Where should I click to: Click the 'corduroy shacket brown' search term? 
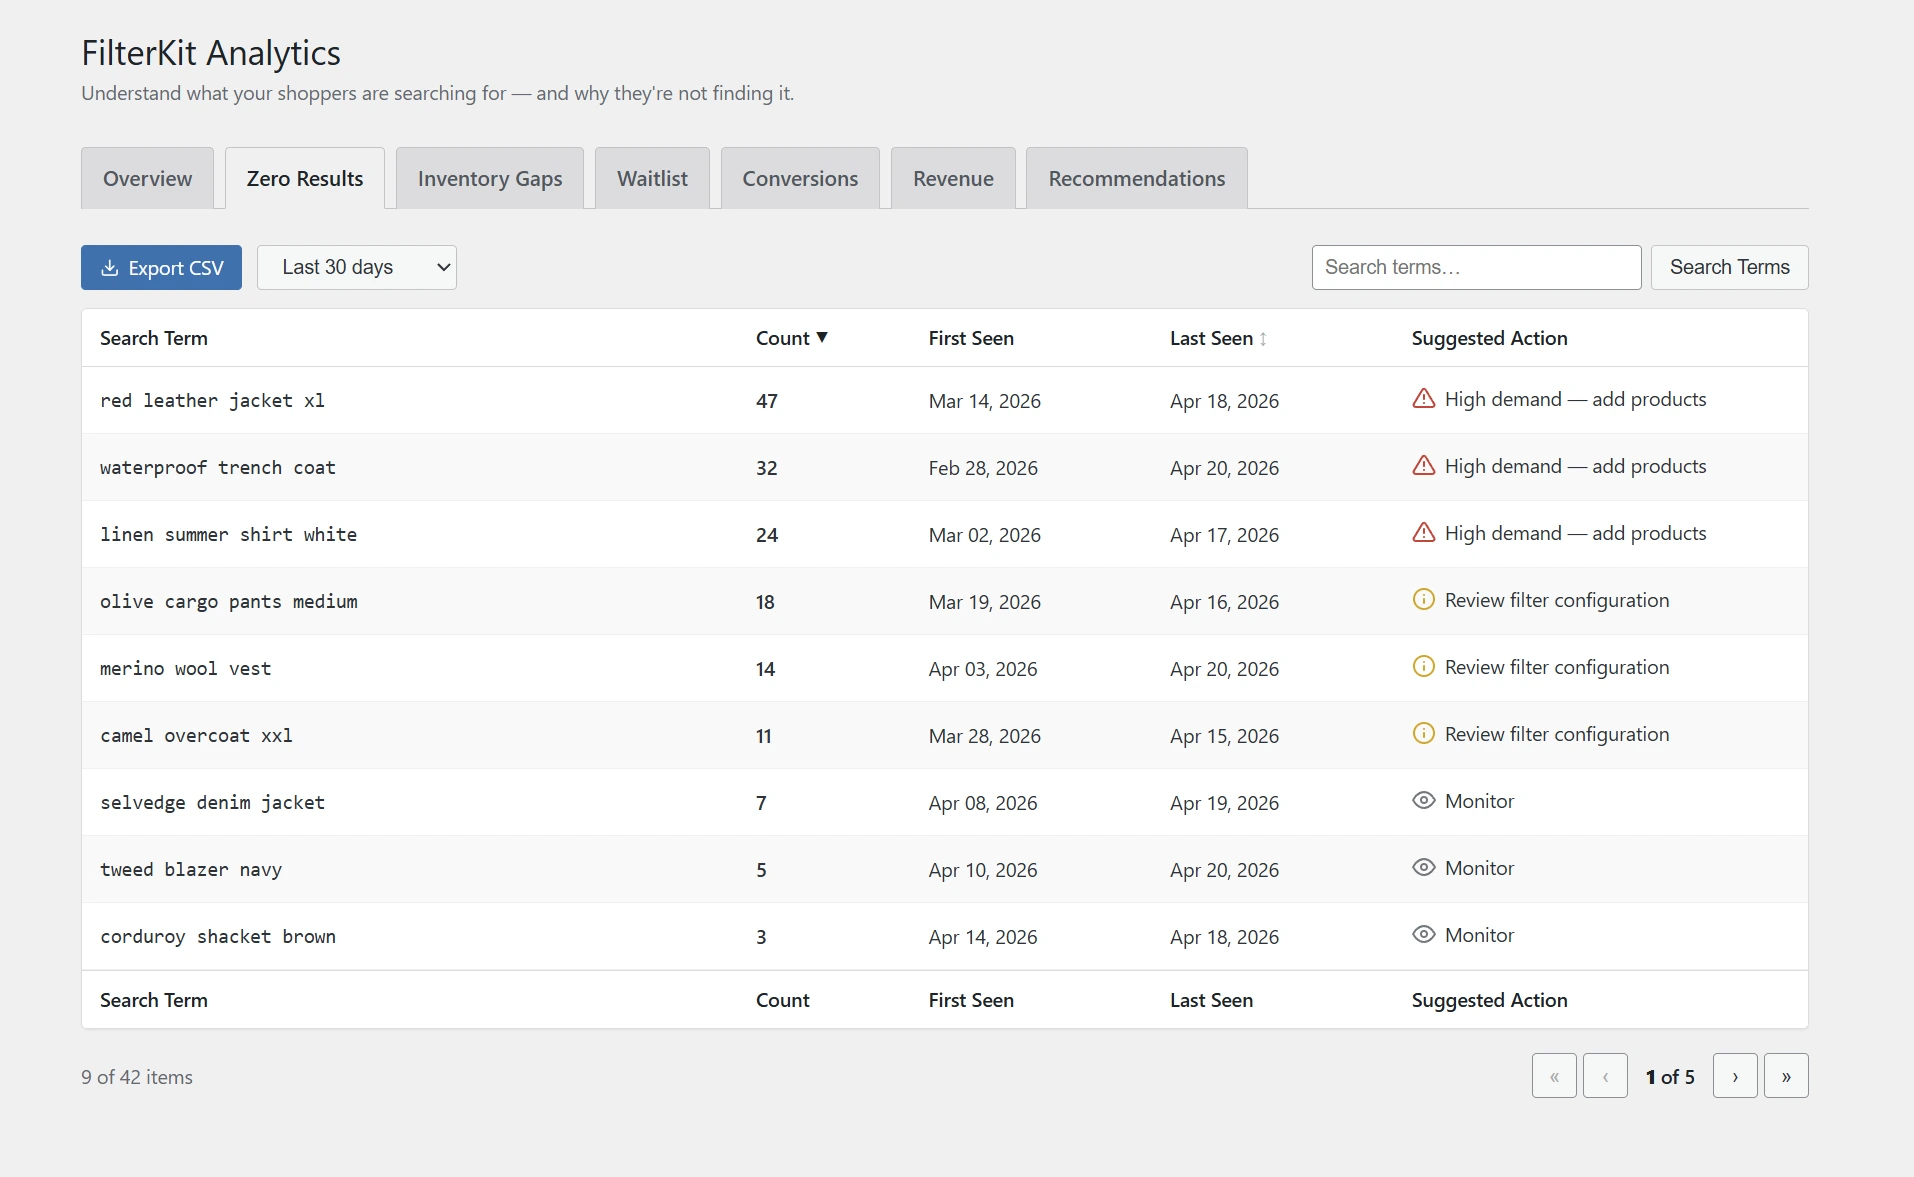218,936
